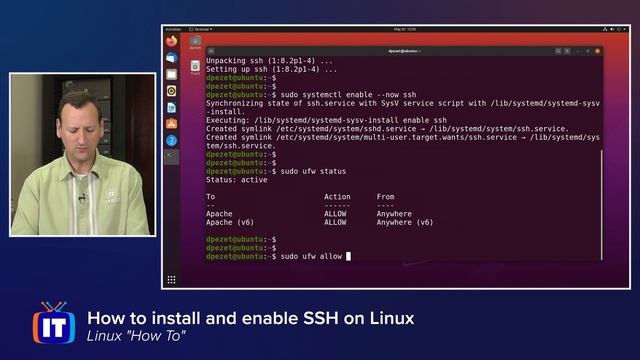Image resolution: width=640 pixels, height=360 pixels.
Task: Open the Activities overview
Action: (173, 29)
